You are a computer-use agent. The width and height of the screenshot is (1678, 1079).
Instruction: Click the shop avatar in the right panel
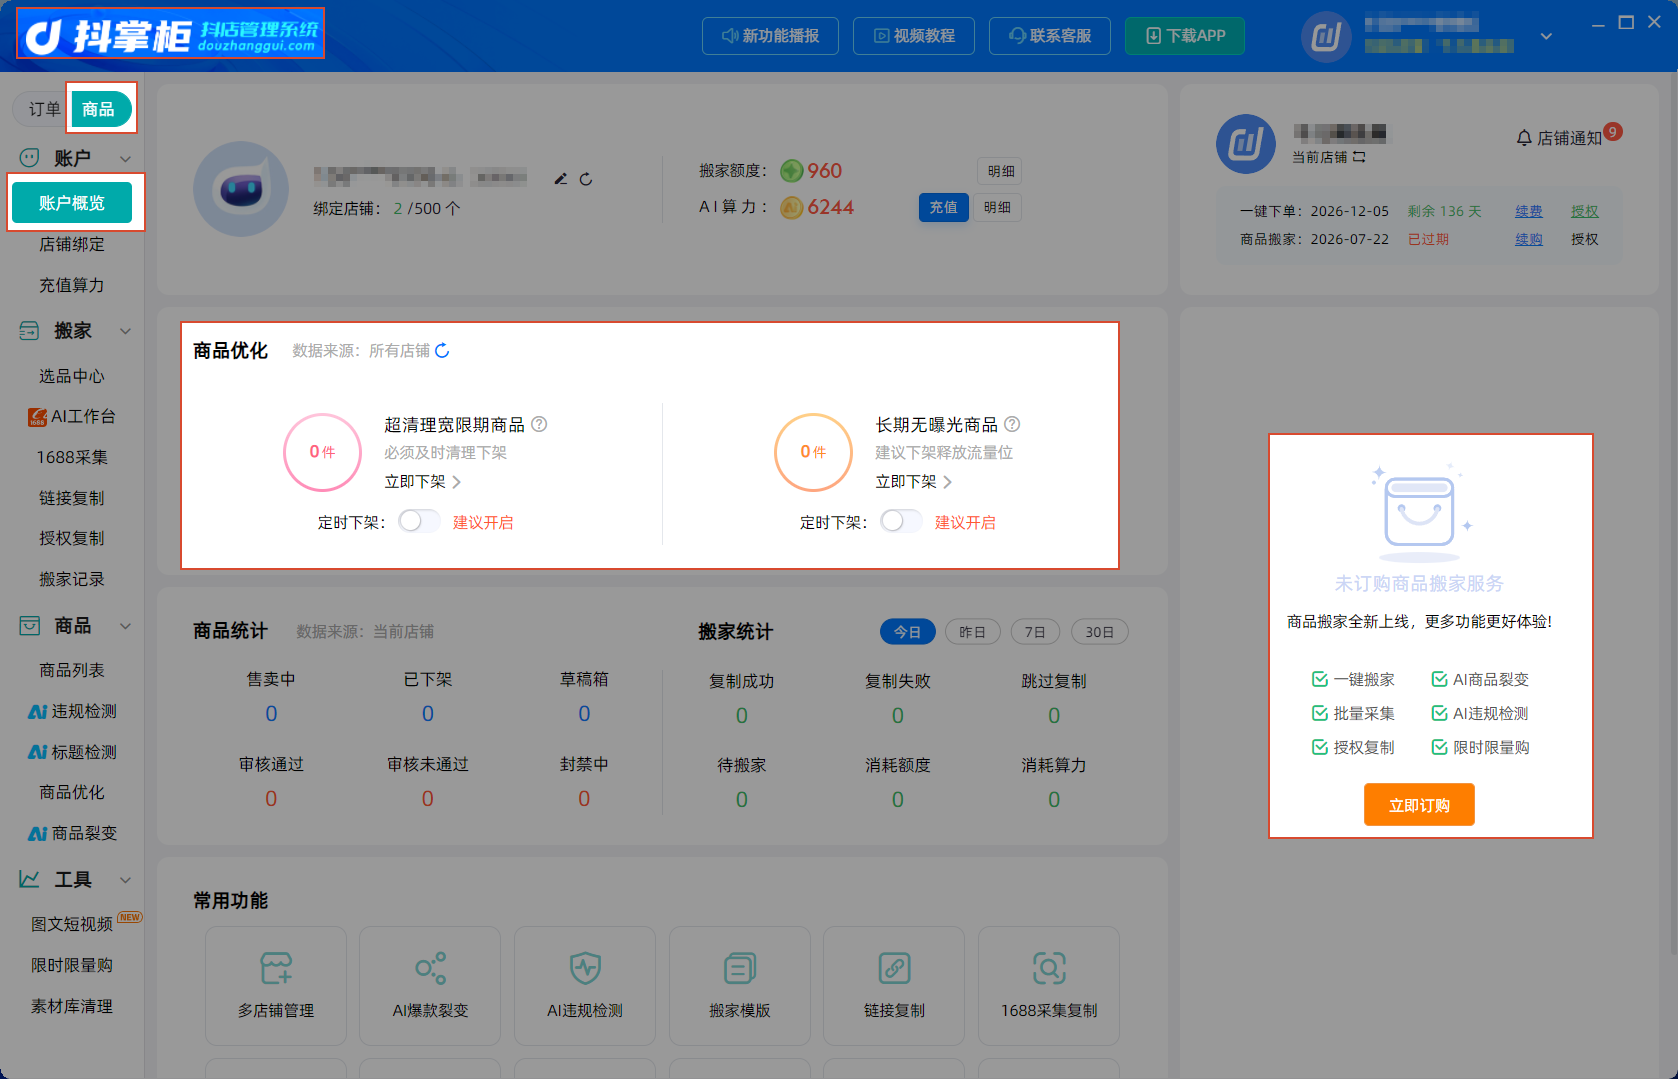(x=1246, y=144)
